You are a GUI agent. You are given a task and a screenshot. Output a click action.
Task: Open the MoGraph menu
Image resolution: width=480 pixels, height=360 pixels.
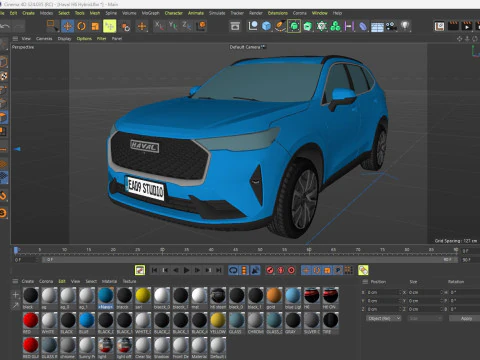tap(150, 13)
